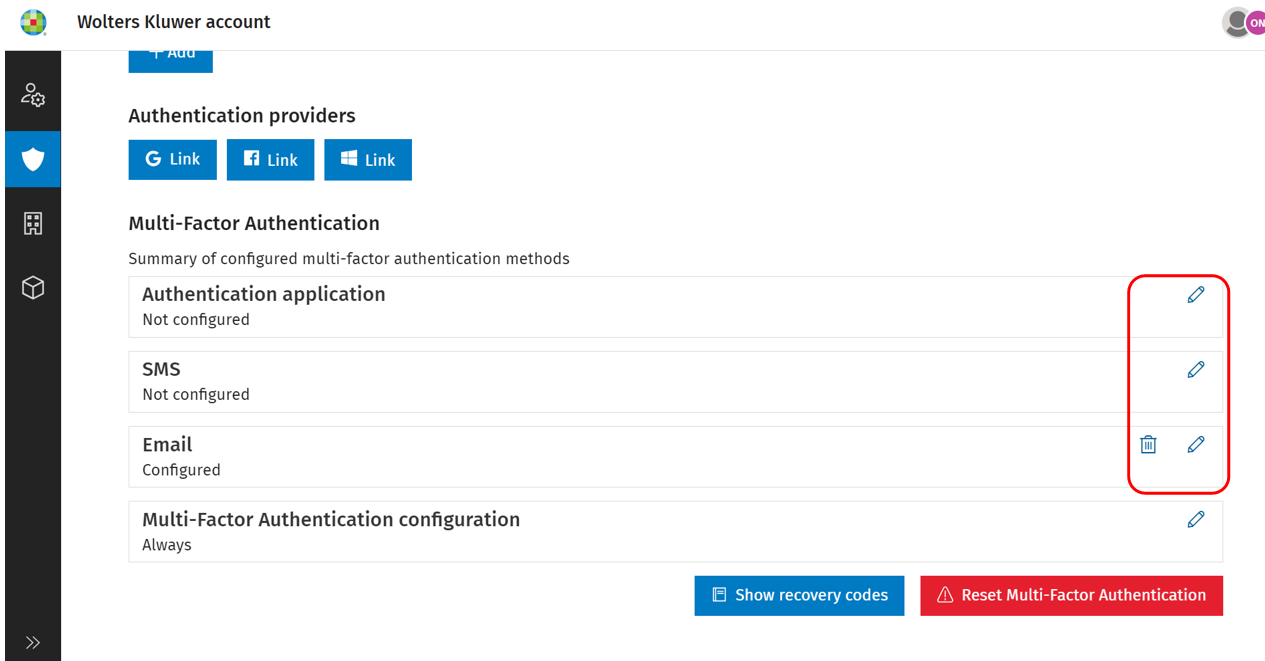Image resolution: width=1265 pixels, height=661 pixels.
Task: Edit Multi-Factor Authentication configuration setting
Action: [1195, 520]
